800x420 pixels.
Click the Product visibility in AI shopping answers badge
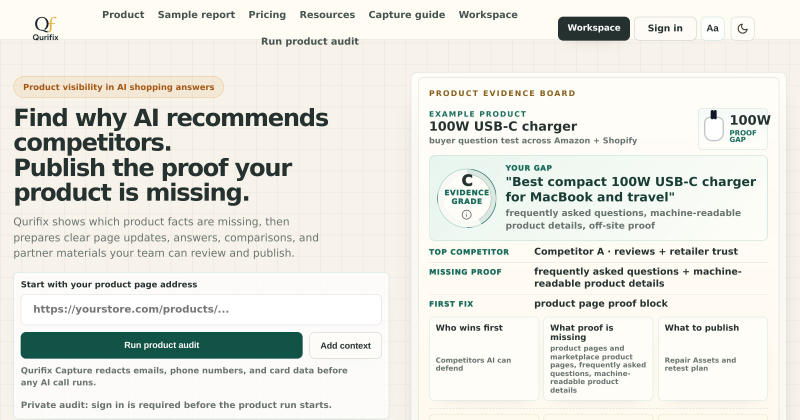(118, 87)
